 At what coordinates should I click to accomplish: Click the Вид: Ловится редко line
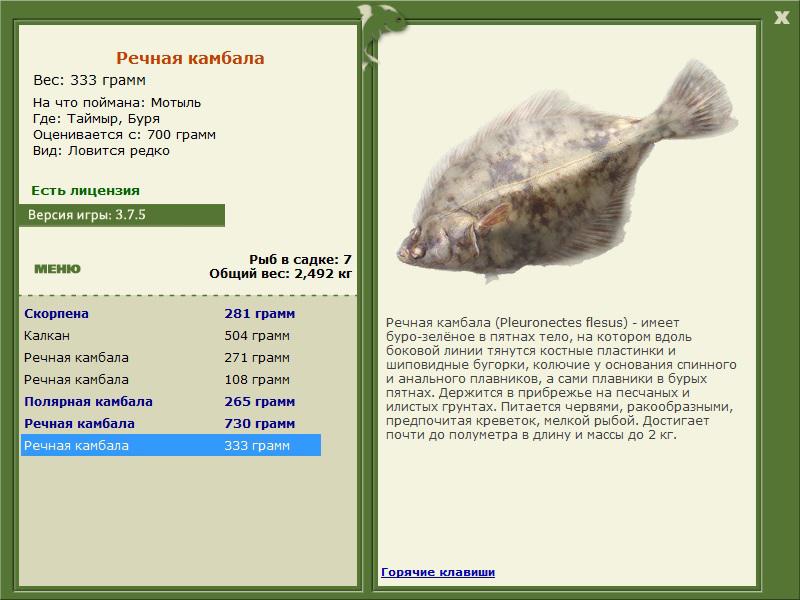(x=101, y=151)
